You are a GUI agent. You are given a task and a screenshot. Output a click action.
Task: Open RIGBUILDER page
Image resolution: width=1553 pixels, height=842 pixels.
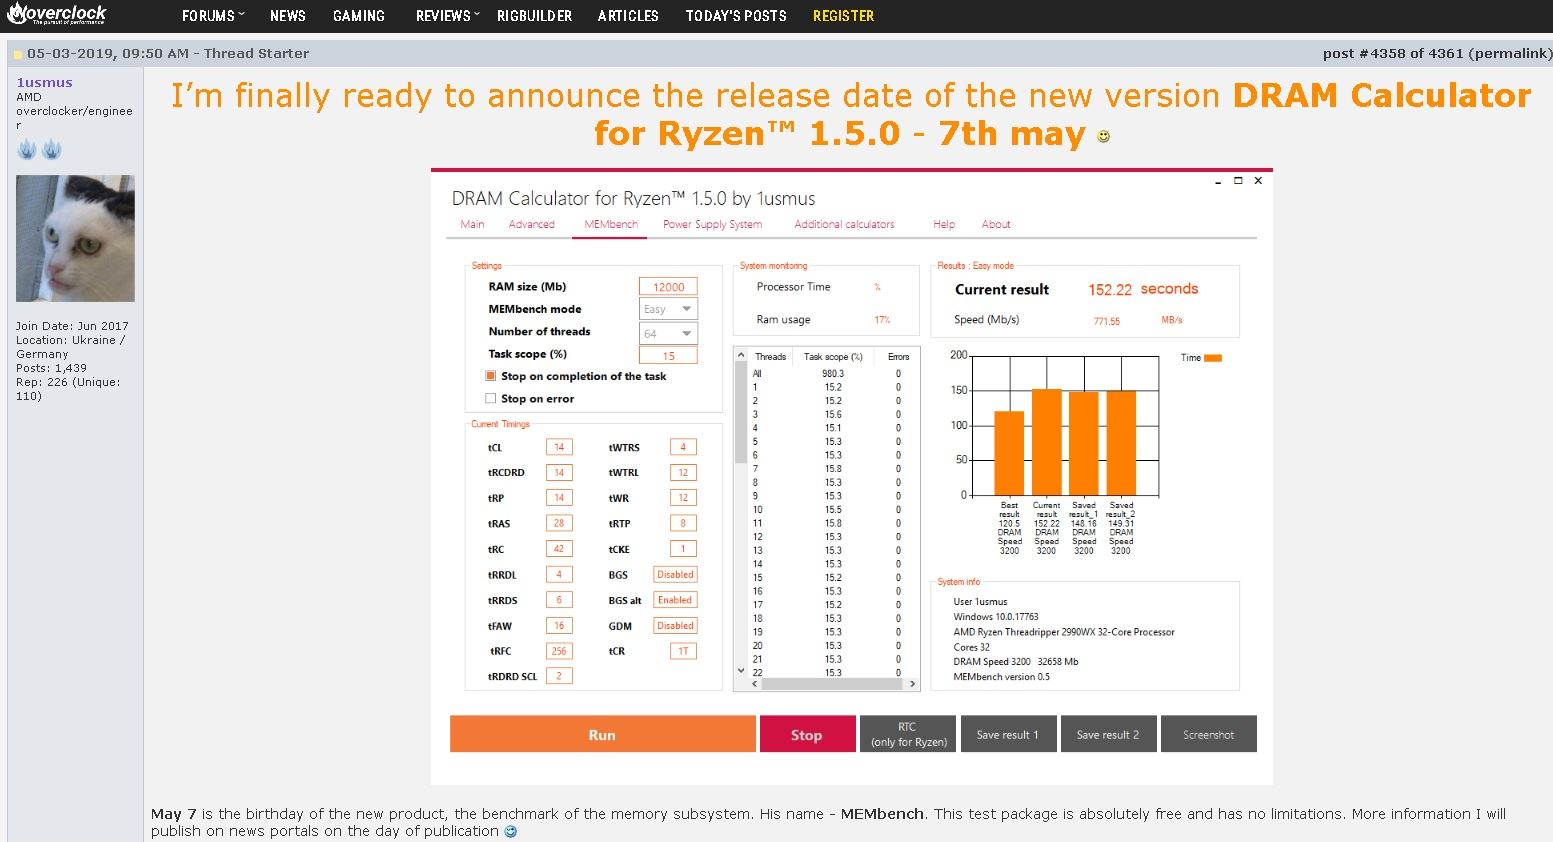(x=535, y=16)
